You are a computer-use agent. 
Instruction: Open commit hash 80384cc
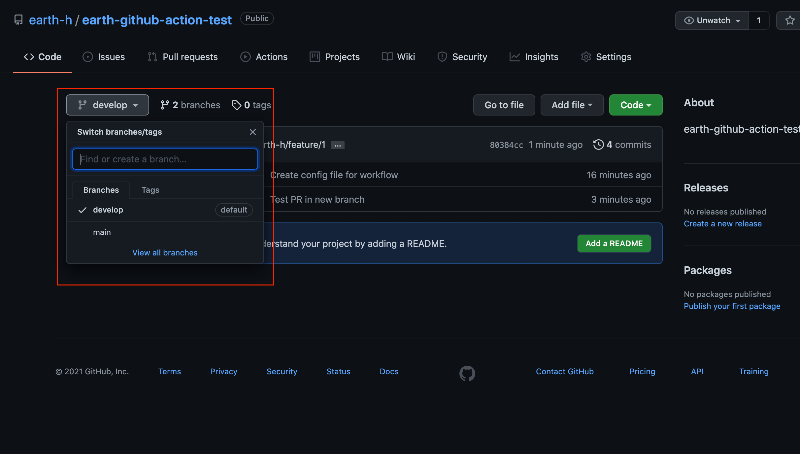[506, 145]
